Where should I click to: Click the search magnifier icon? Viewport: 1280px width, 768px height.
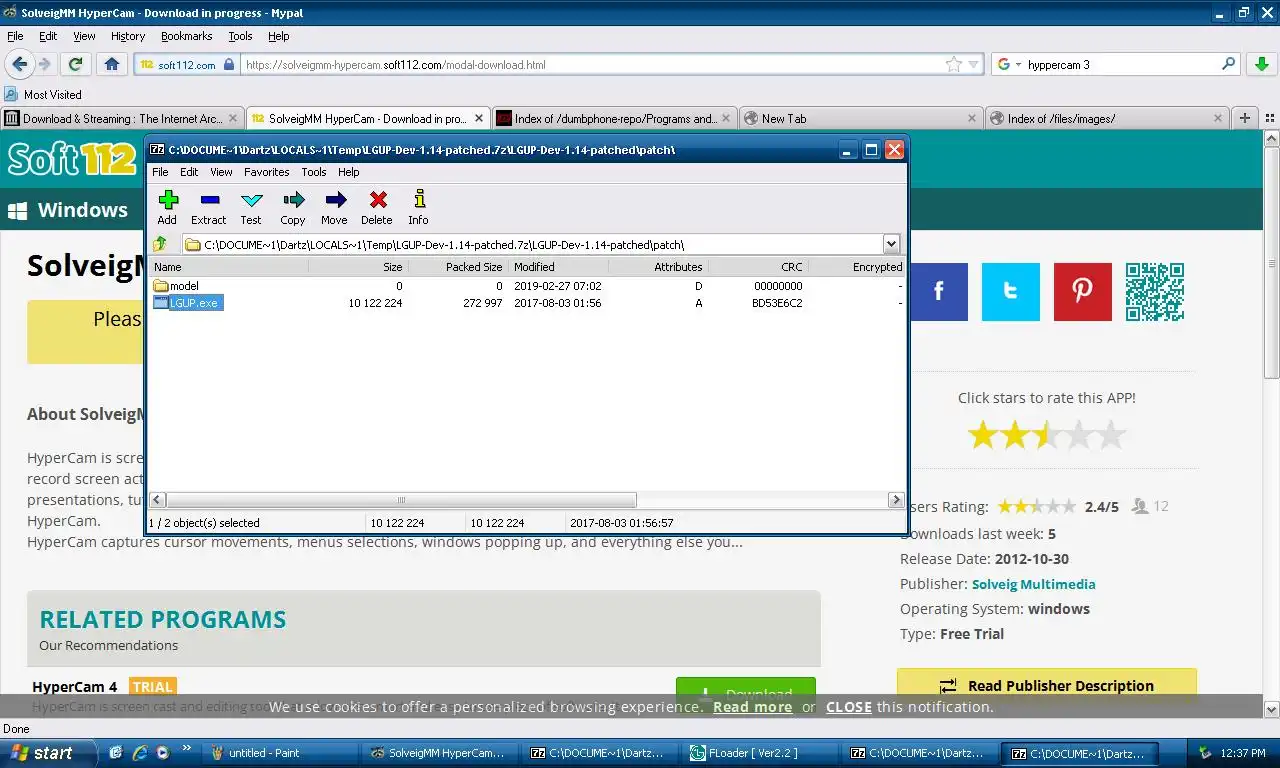[x=1229, y=64]
